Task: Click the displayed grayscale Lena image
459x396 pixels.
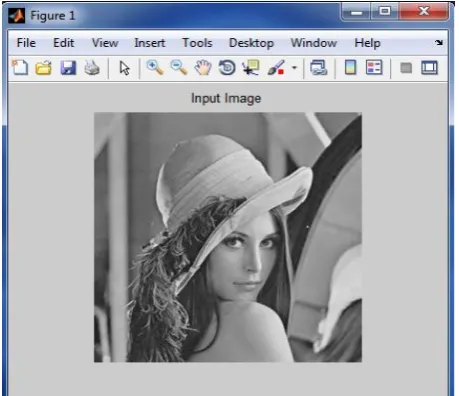Action: pyautogui.click(x=228, y=237)
